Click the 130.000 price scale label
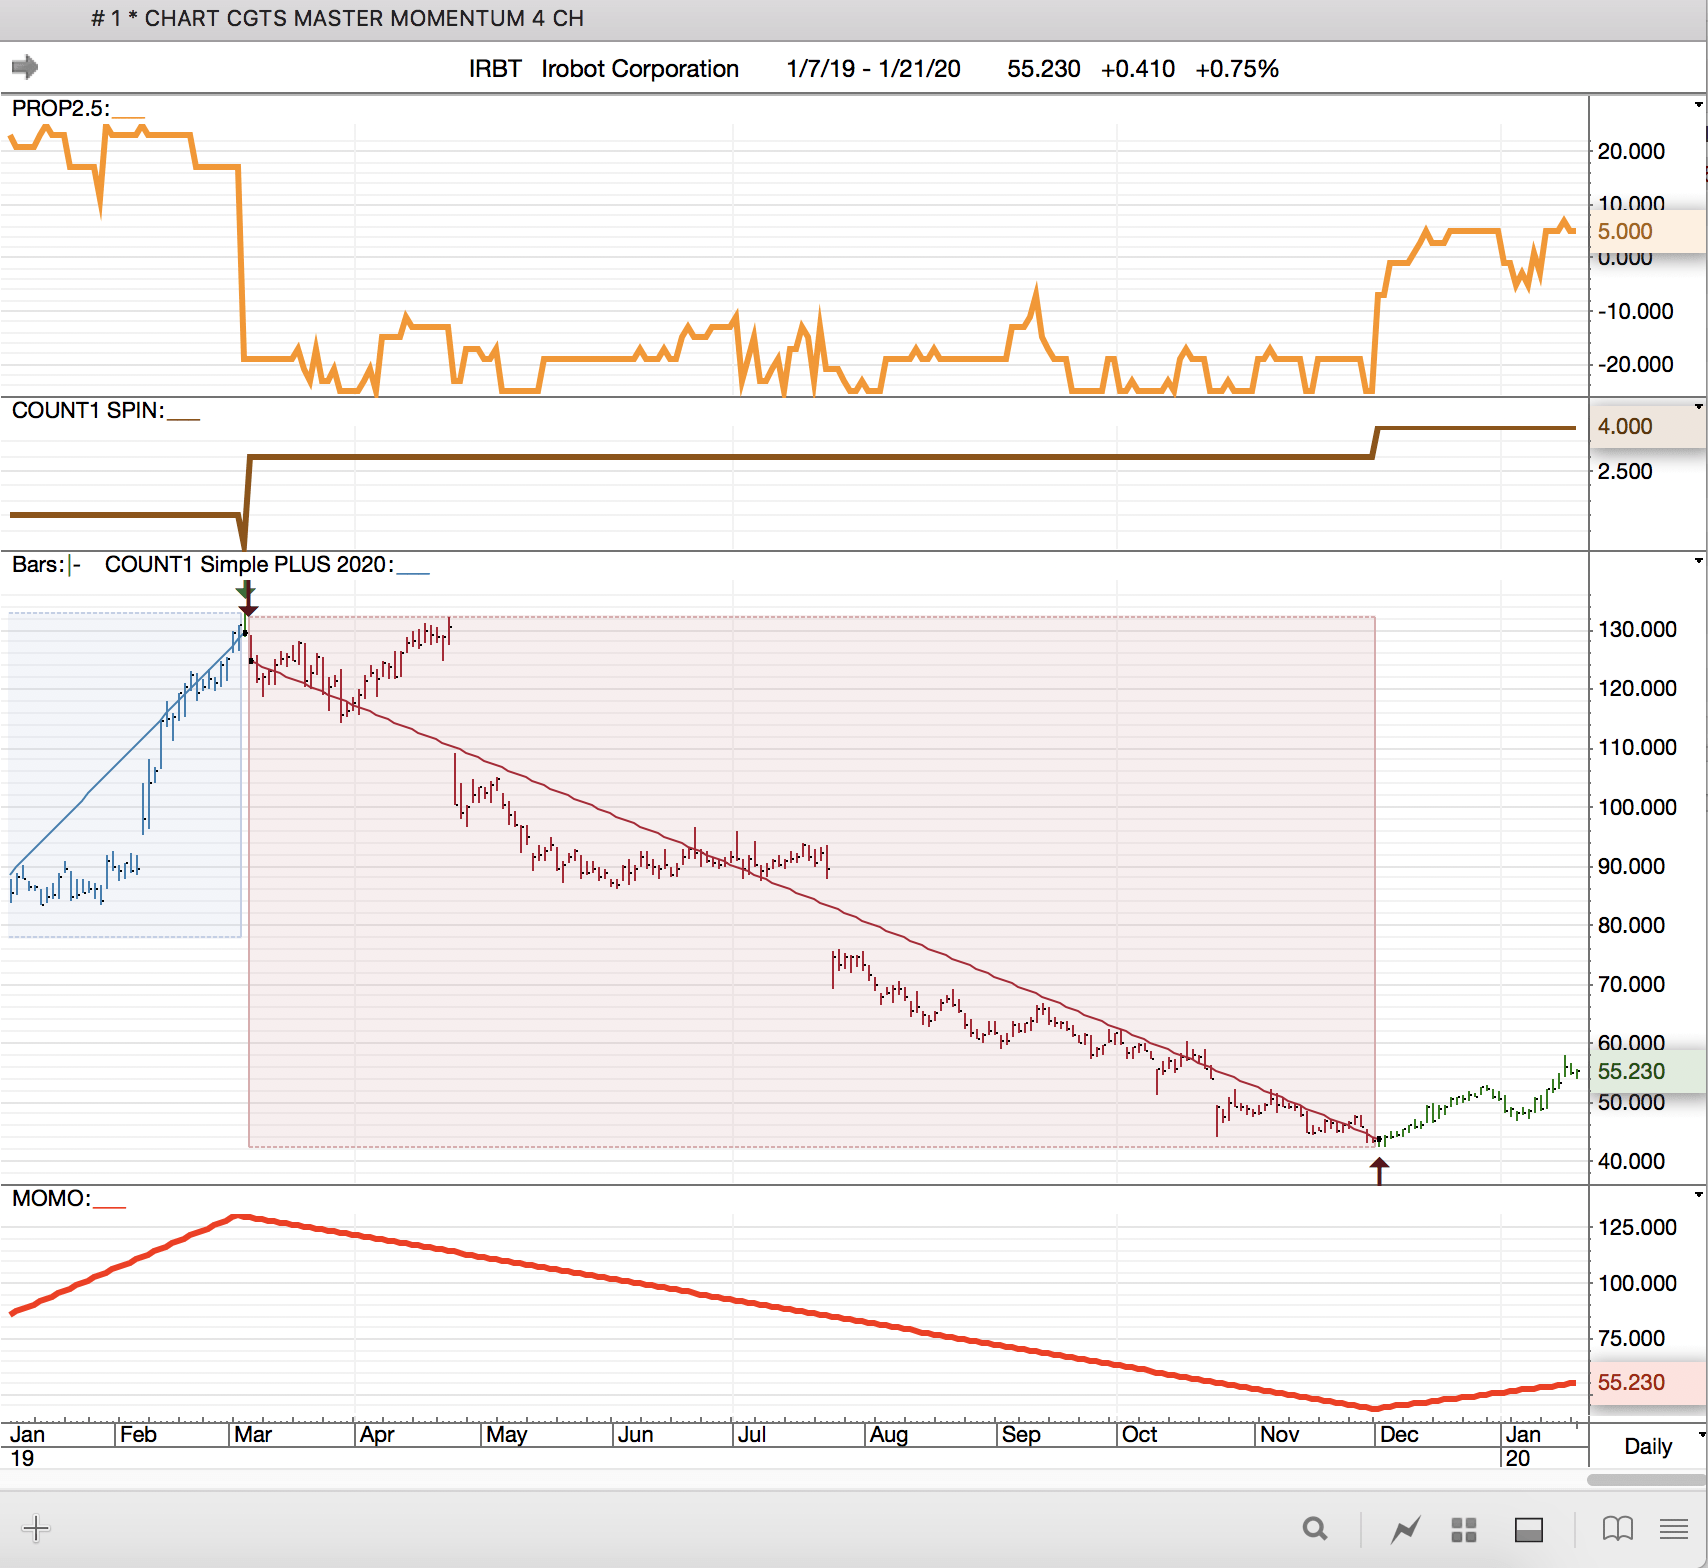Viewport: 1708px width, 1568px height. click(1637, 629)
